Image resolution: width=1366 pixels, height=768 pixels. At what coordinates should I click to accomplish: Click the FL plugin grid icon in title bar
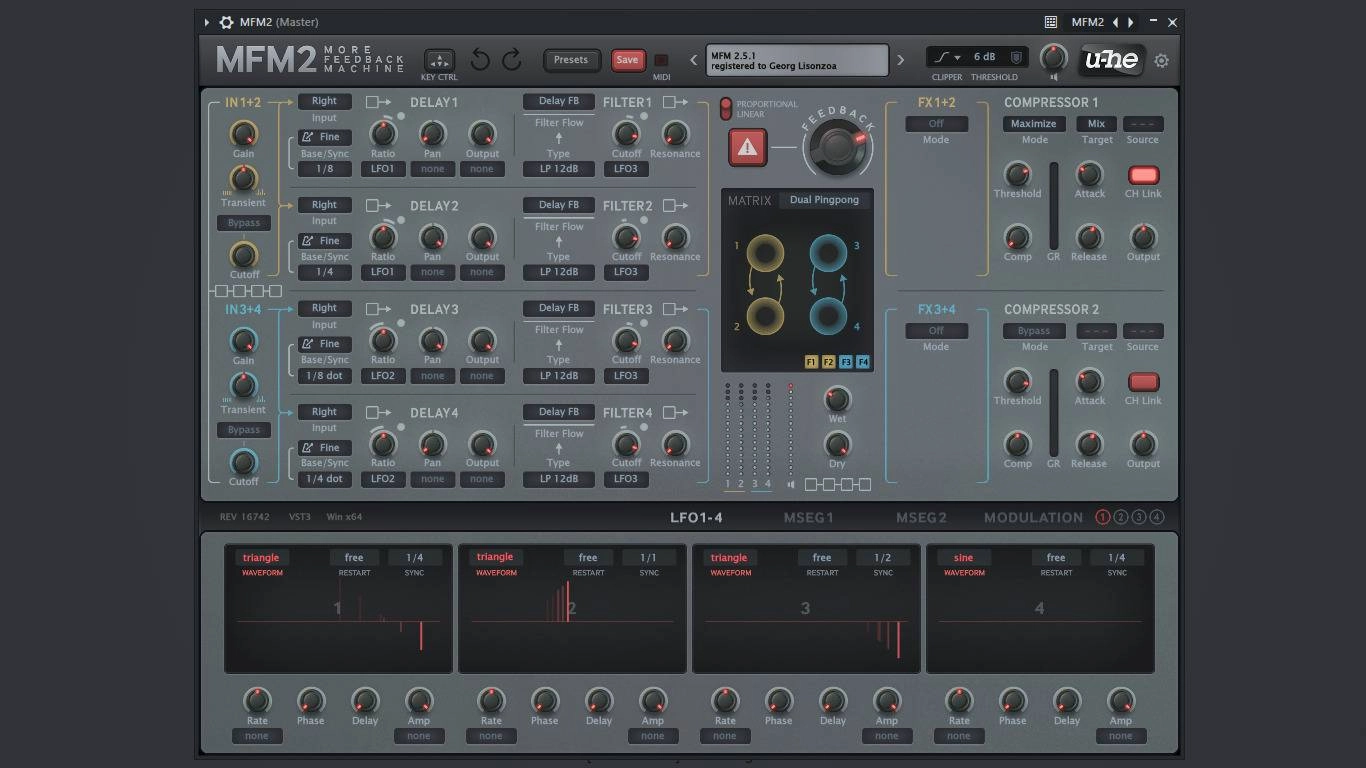click(x=1051, y=22)
